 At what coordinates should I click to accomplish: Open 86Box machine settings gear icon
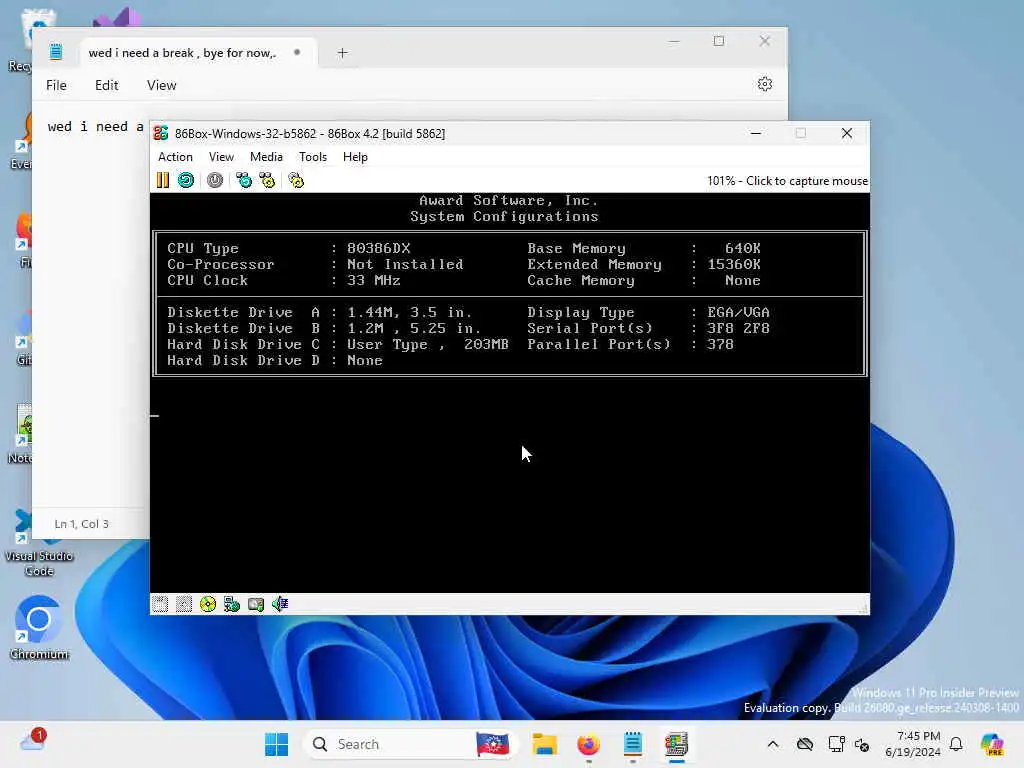point(296,180)
